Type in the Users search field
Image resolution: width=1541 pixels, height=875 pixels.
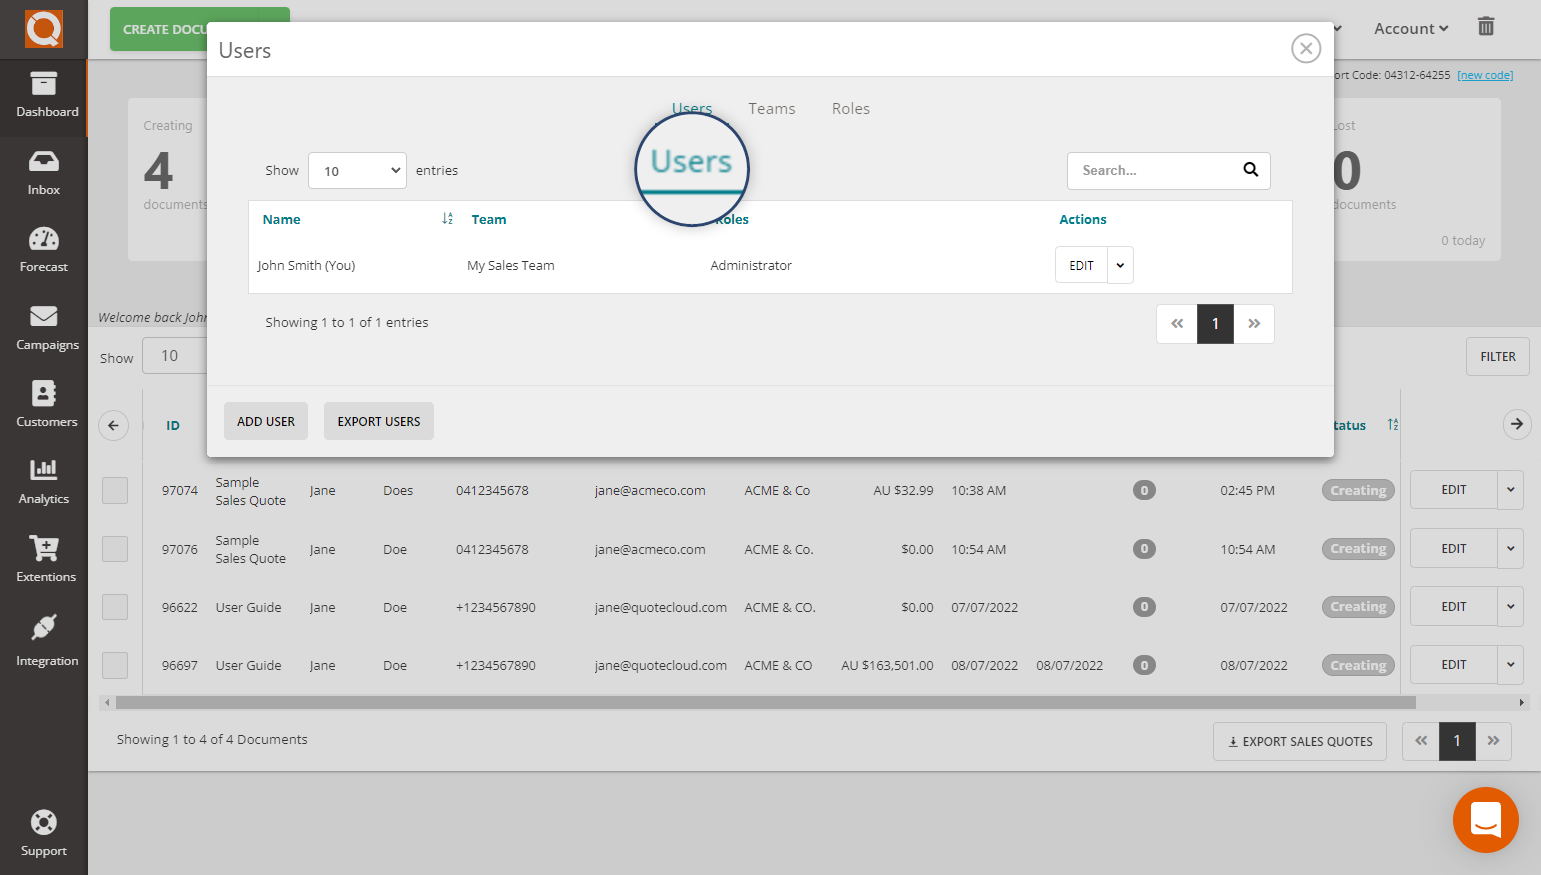[x=1150, y=170]
